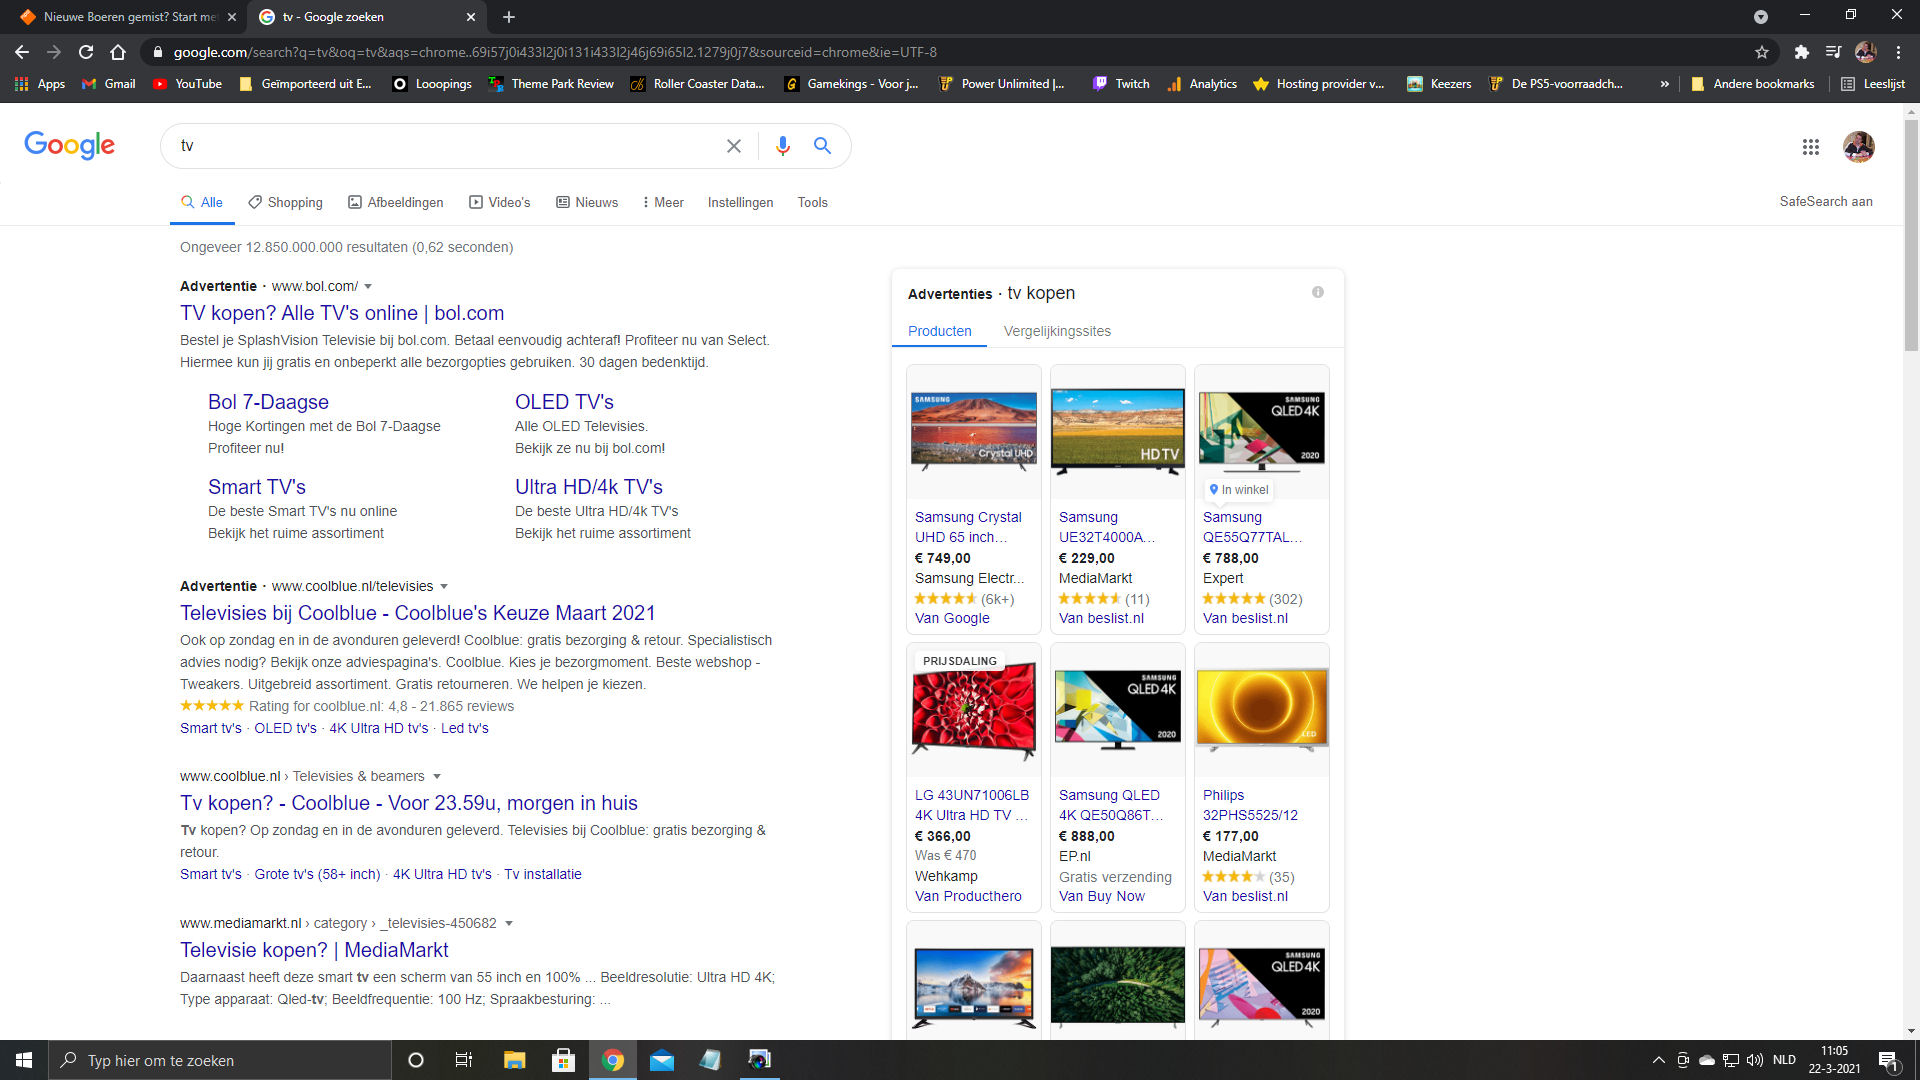Open File Explorer from the taskbar
The image size is (1920, 1080).
tap(514, 1060)
